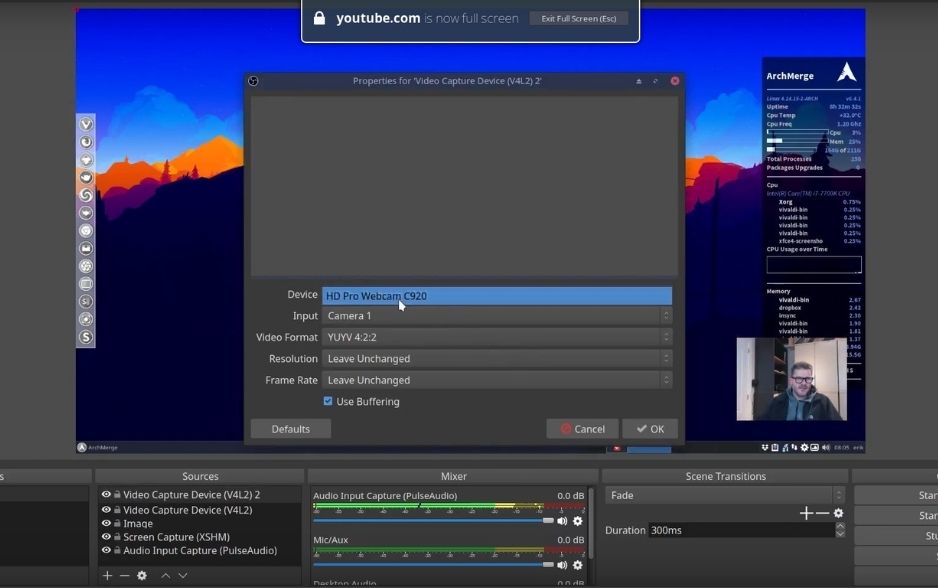This screenshot has height=588, width=938.
Task: Launch Vivaldi from the desktop dock
Action: coord(86,124)
